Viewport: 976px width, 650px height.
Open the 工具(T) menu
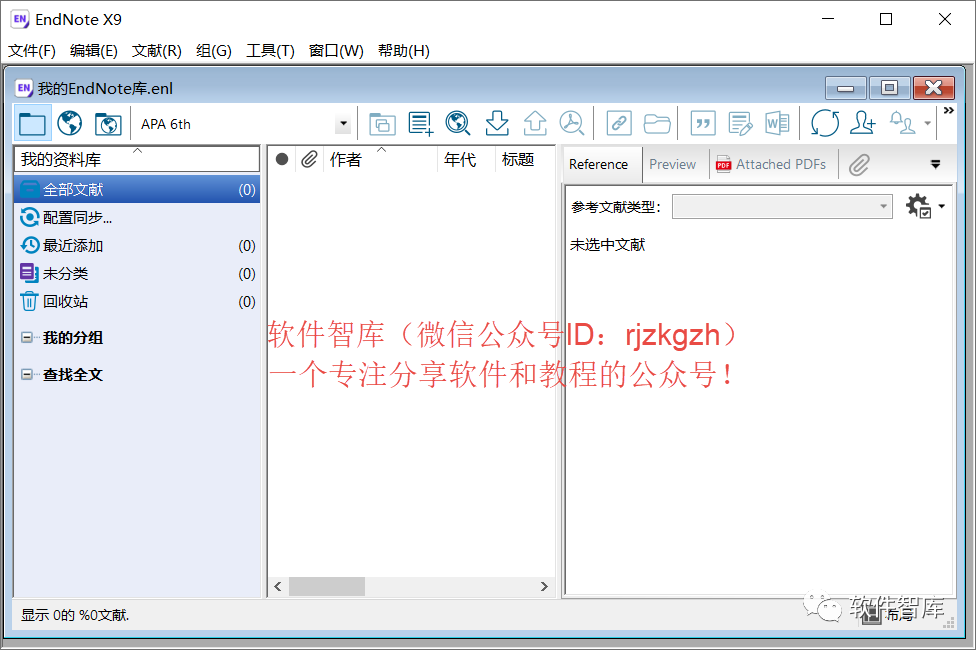[270, 50]
